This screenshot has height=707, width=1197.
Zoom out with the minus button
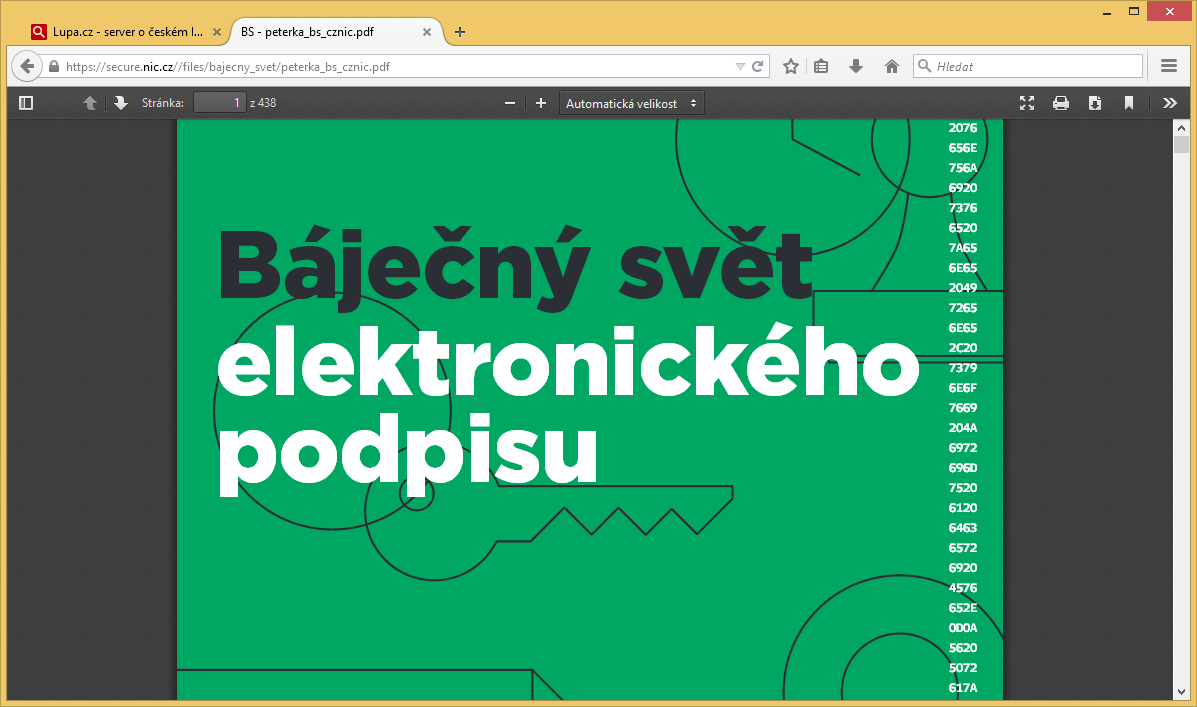pyautogui.click(x=510, y=103)
